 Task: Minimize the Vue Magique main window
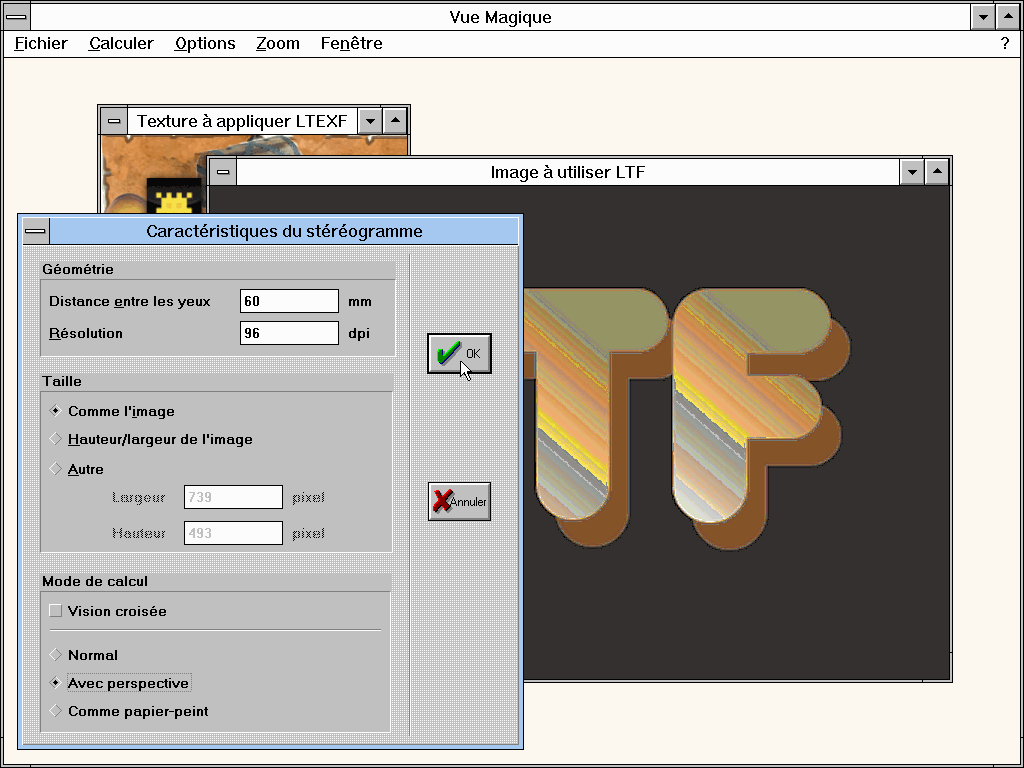tap(983, 16)
